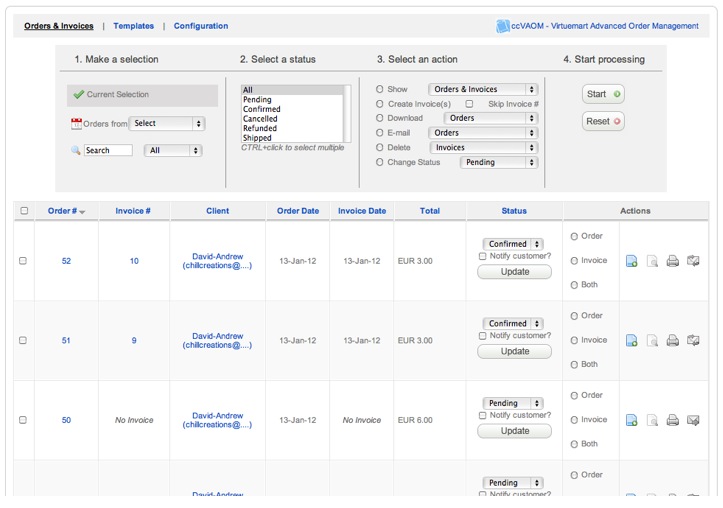Select the Delete action radio button

coord(380,147)
